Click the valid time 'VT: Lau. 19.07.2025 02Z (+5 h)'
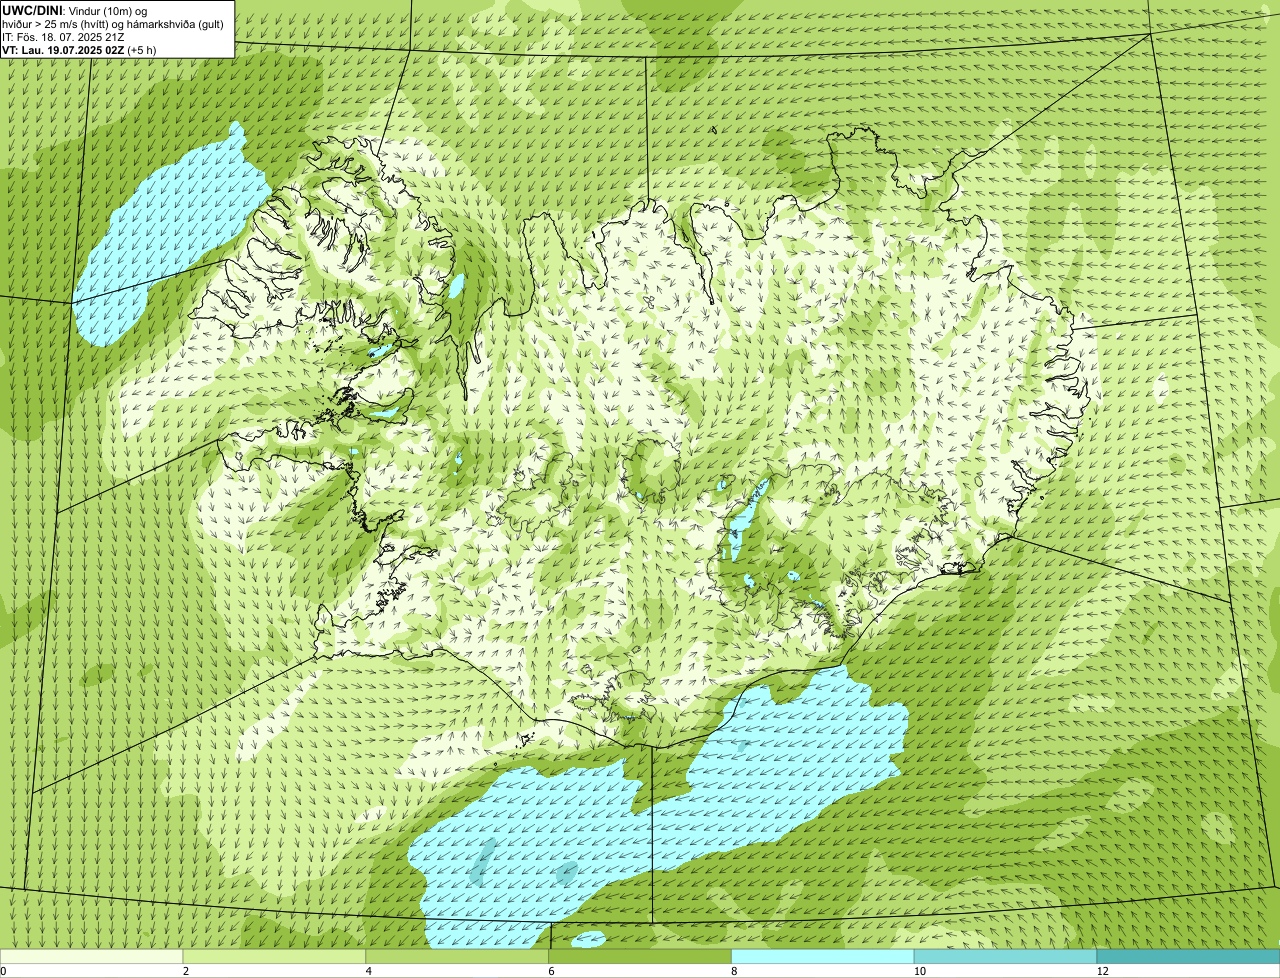The height and width of the screenshot is (978, 1280). pyautogui.click(x=79, y=49)
